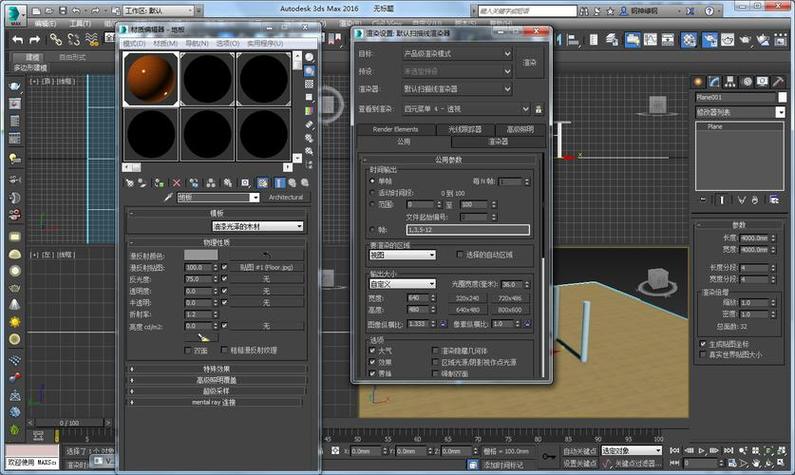Click the 漫反射颜色 diffuse color swatch
The width and height of the screenshot is (795, 475).
click(x=200, y=255)
